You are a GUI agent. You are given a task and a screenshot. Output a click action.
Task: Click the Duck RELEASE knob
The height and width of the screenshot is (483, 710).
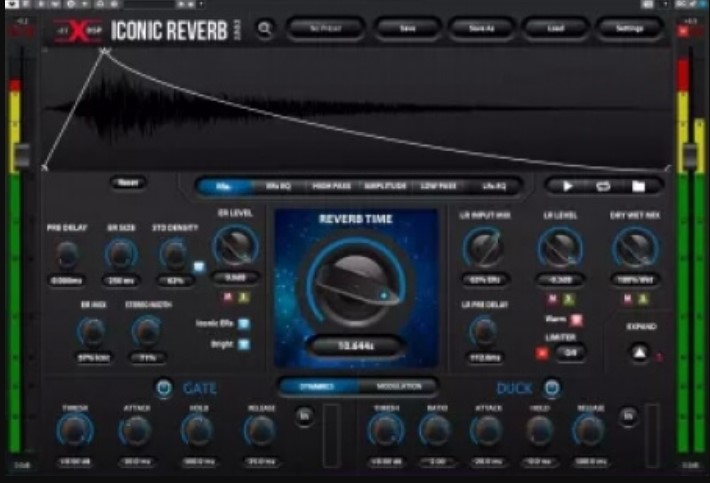pyautogui.click(x=589, y=431)
